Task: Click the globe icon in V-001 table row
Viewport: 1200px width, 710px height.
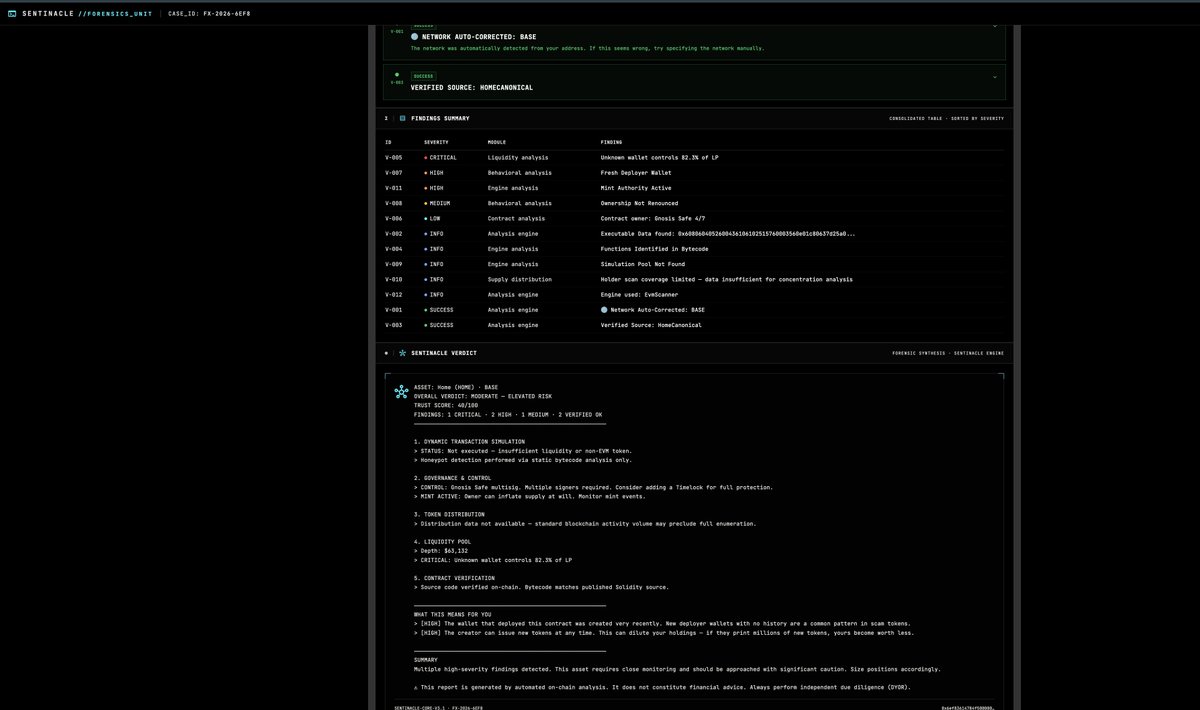Action: coord(604,310)
